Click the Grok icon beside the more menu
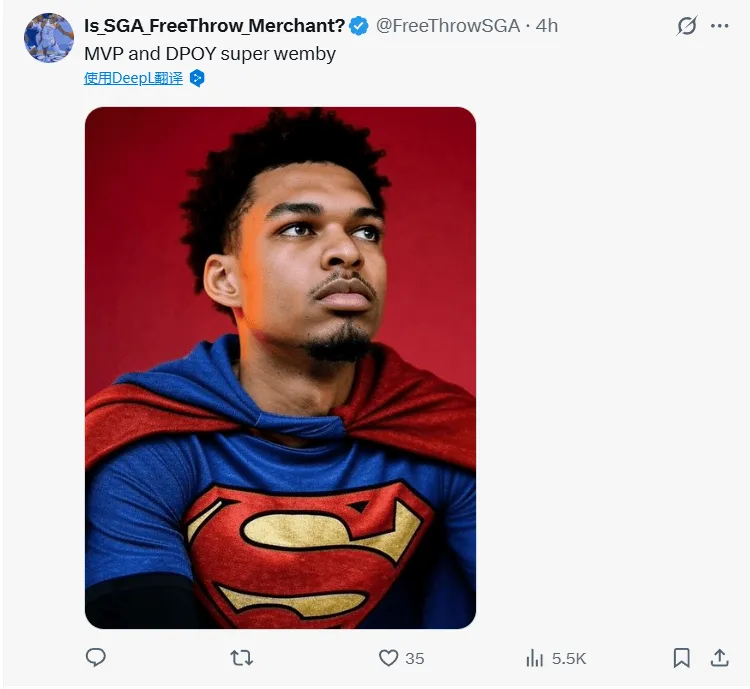This screenshot has height=689, width=750. tap(686, 26)
